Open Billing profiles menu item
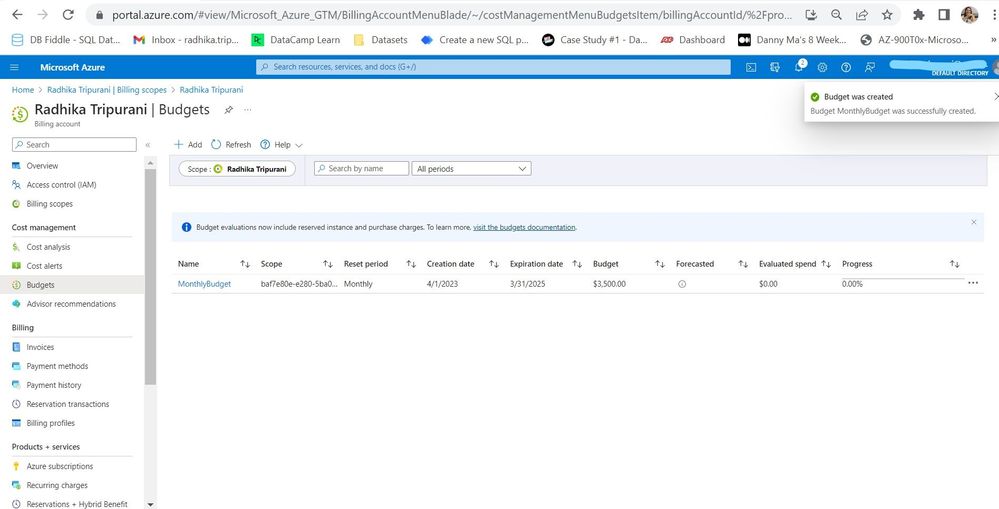The height and width of the screenshot is (509, 999). (50, 423)
